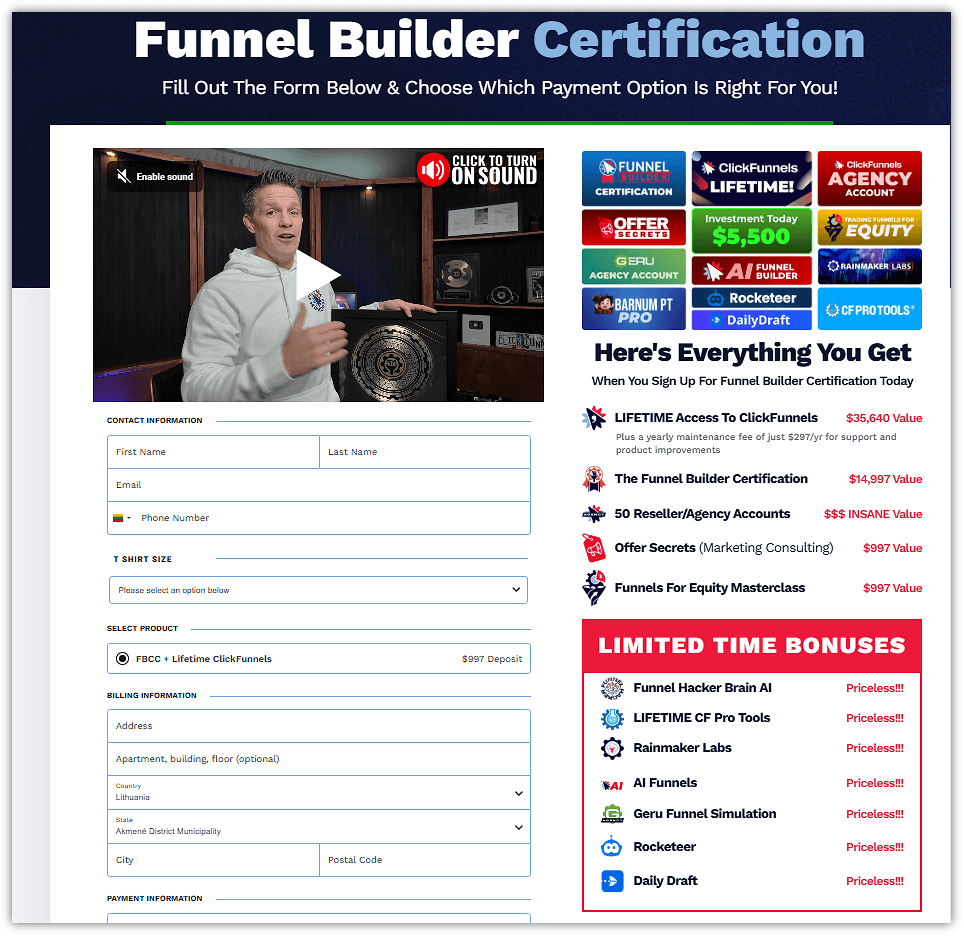The image size is (964, 936).
Task: Click the Funnel Builder Certification badge
Action: tap(633, 178)
